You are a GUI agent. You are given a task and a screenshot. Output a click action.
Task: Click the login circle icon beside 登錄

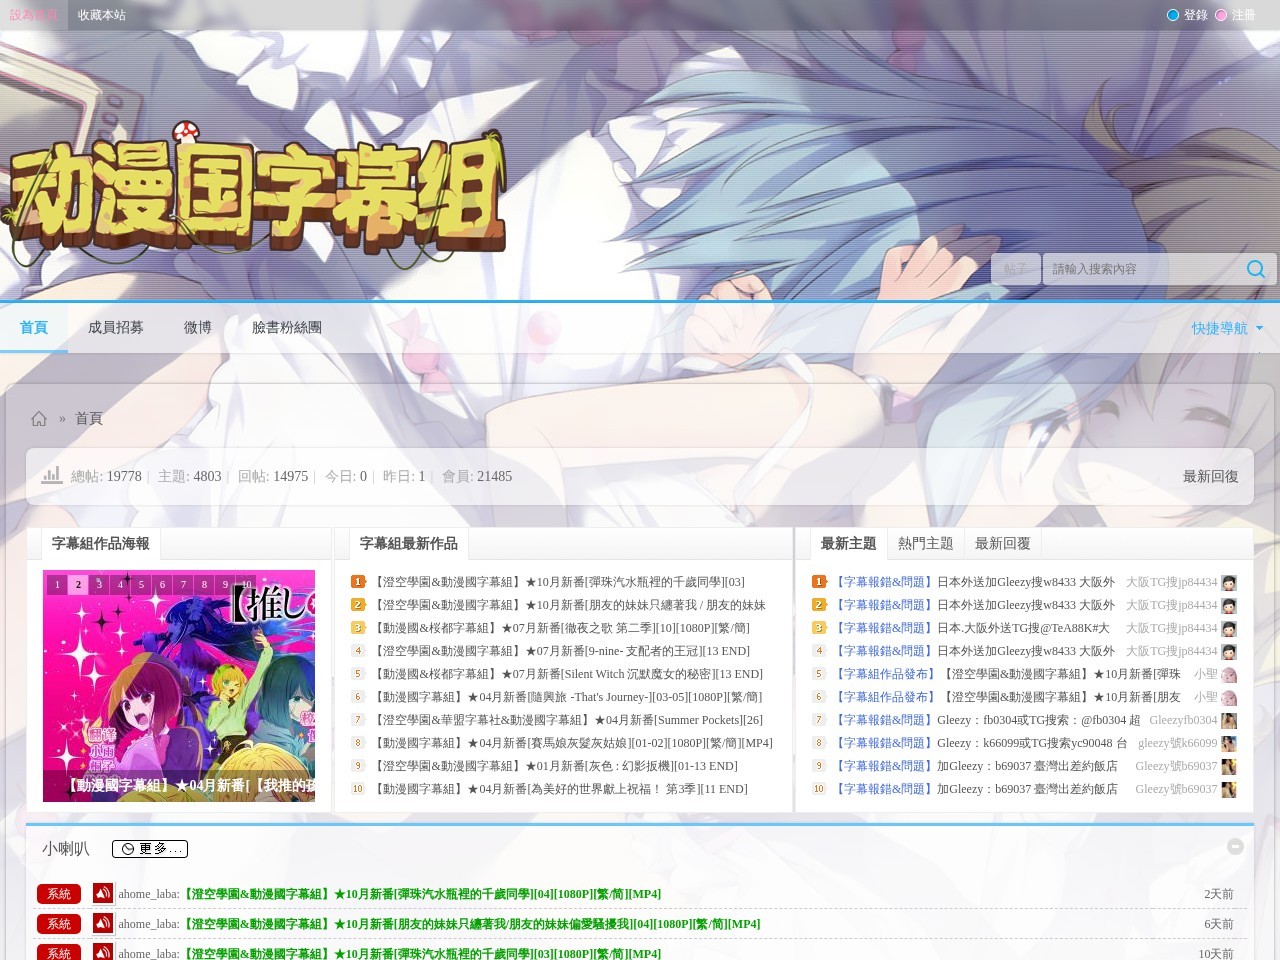(1173, 15)
